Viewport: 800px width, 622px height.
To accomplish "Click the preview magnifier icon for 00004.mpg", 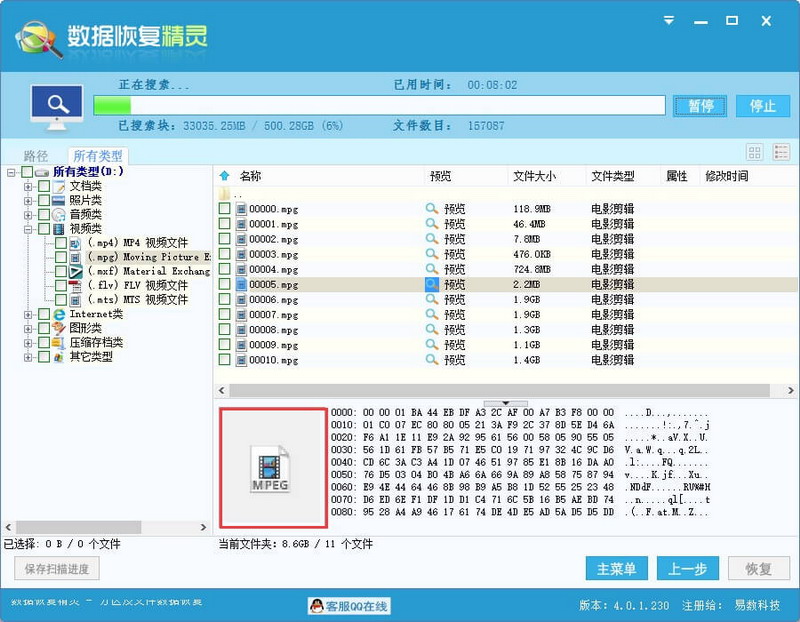I will coord(432,269).
